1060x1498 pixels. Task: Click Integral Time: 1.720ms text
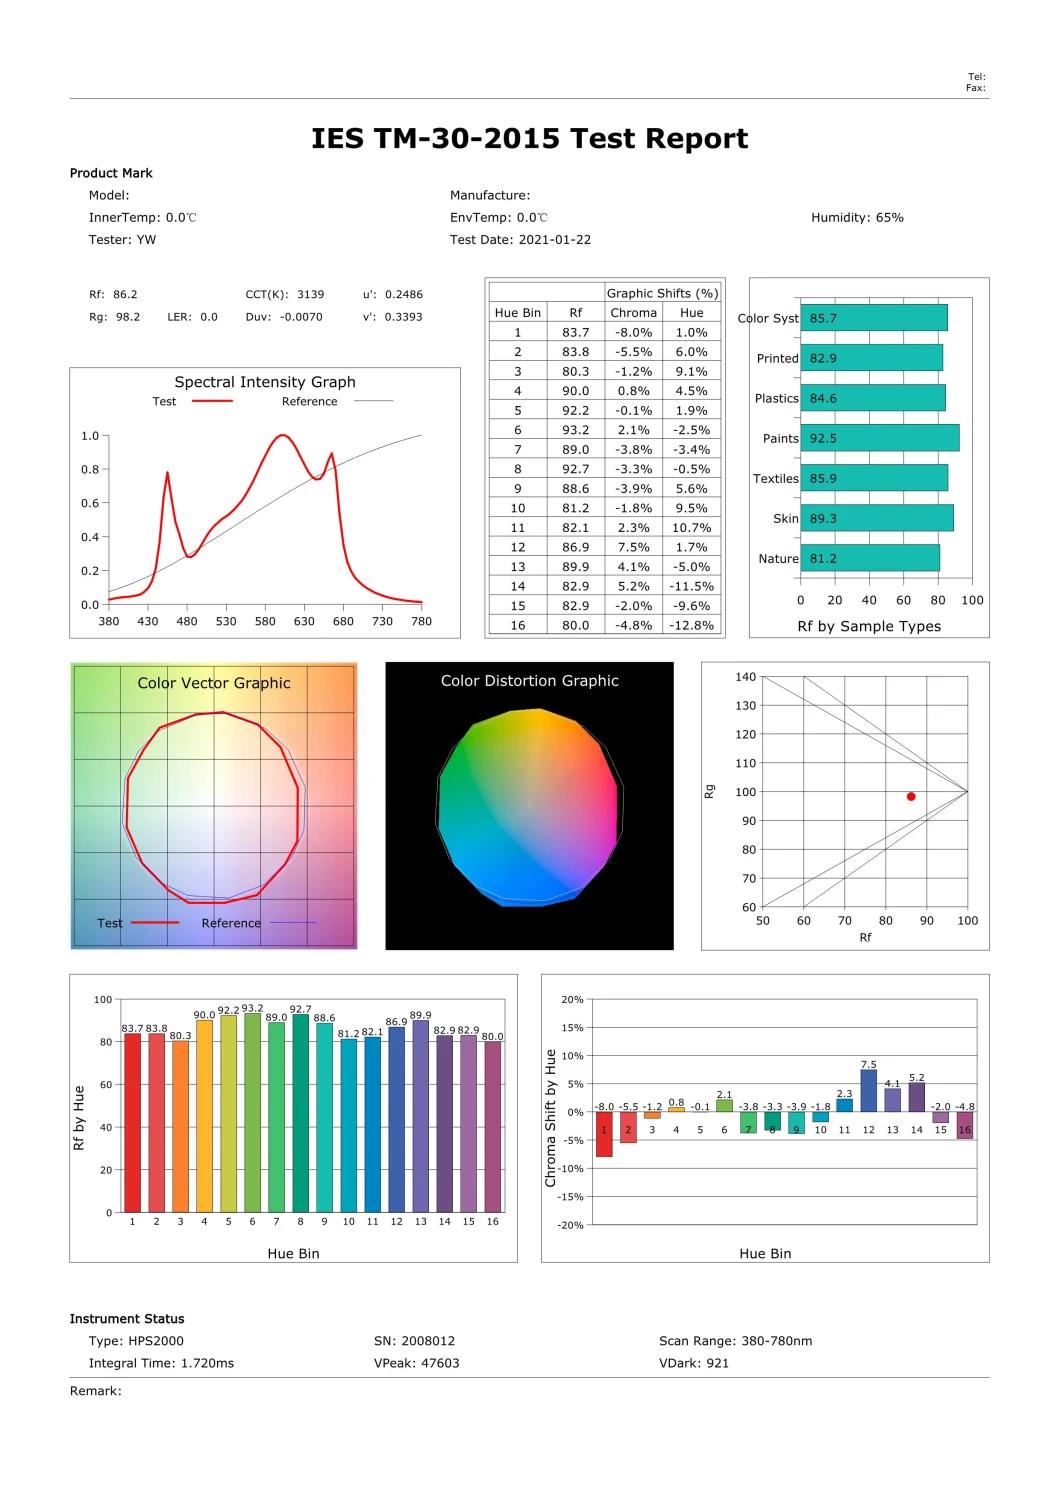pos(161,1363)
